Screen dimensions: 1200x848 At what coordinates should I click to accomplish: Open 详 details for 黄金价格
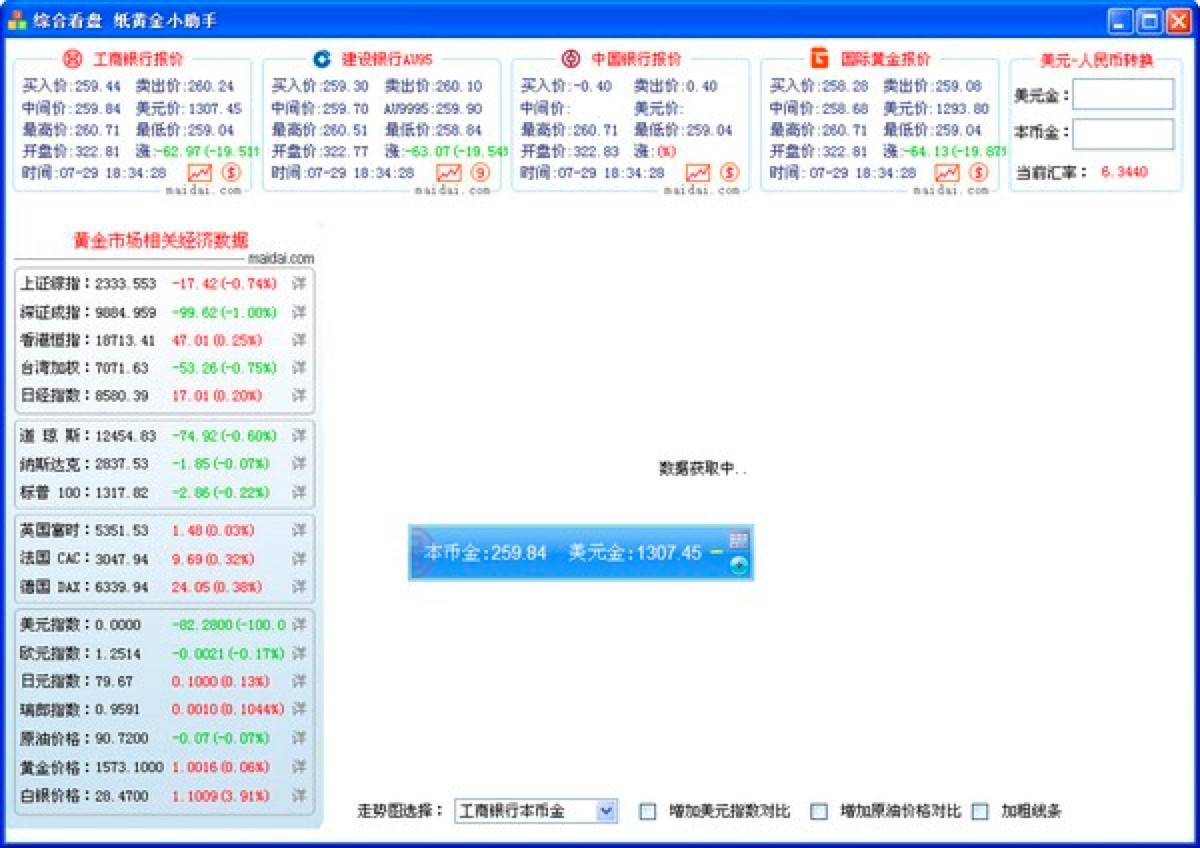pyautogui.click(x=299, y=767)
